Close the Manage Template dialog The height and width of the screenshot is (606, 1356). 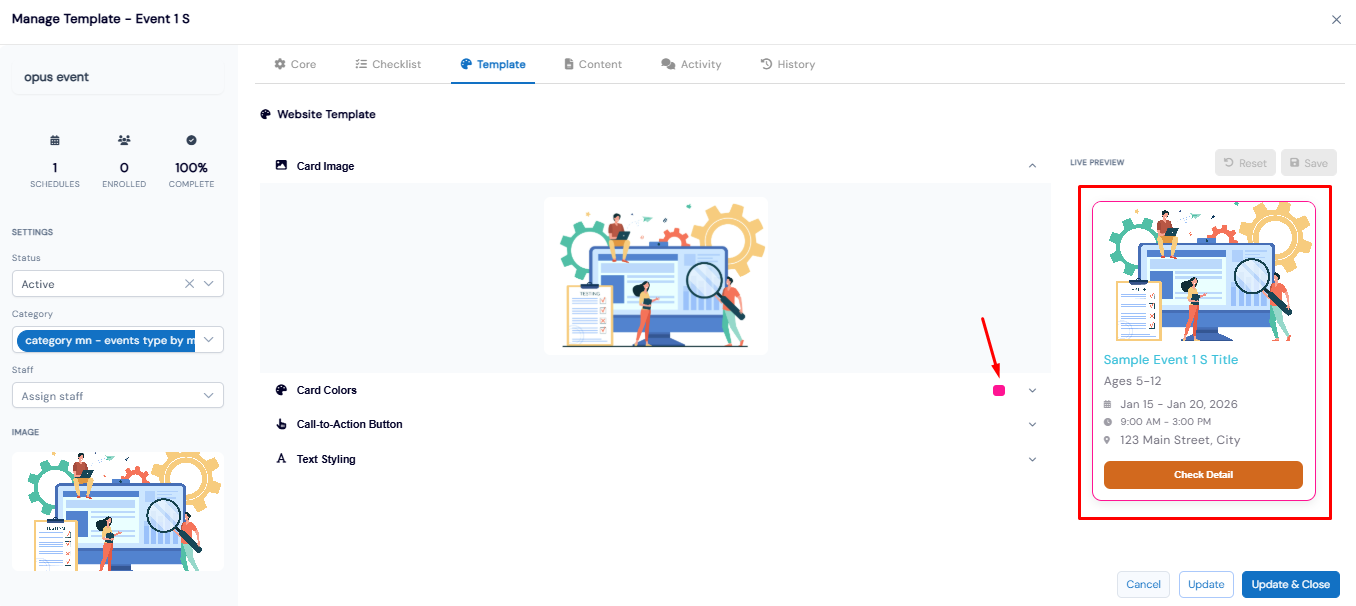point(1336,19)
